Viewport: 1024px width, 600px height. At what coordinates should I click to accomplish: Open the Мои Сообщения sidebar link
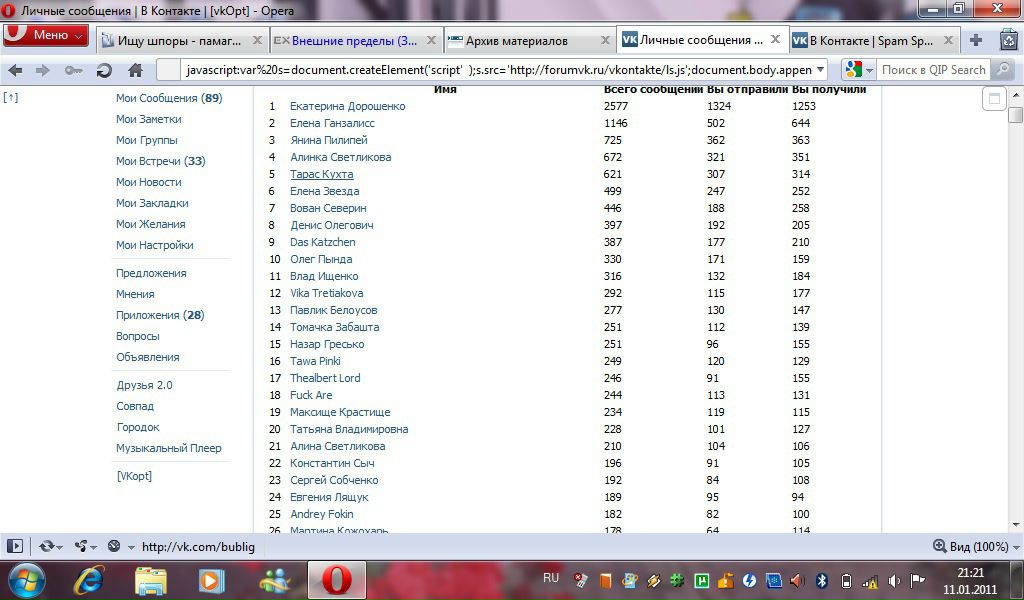click(x=157, y=98)
